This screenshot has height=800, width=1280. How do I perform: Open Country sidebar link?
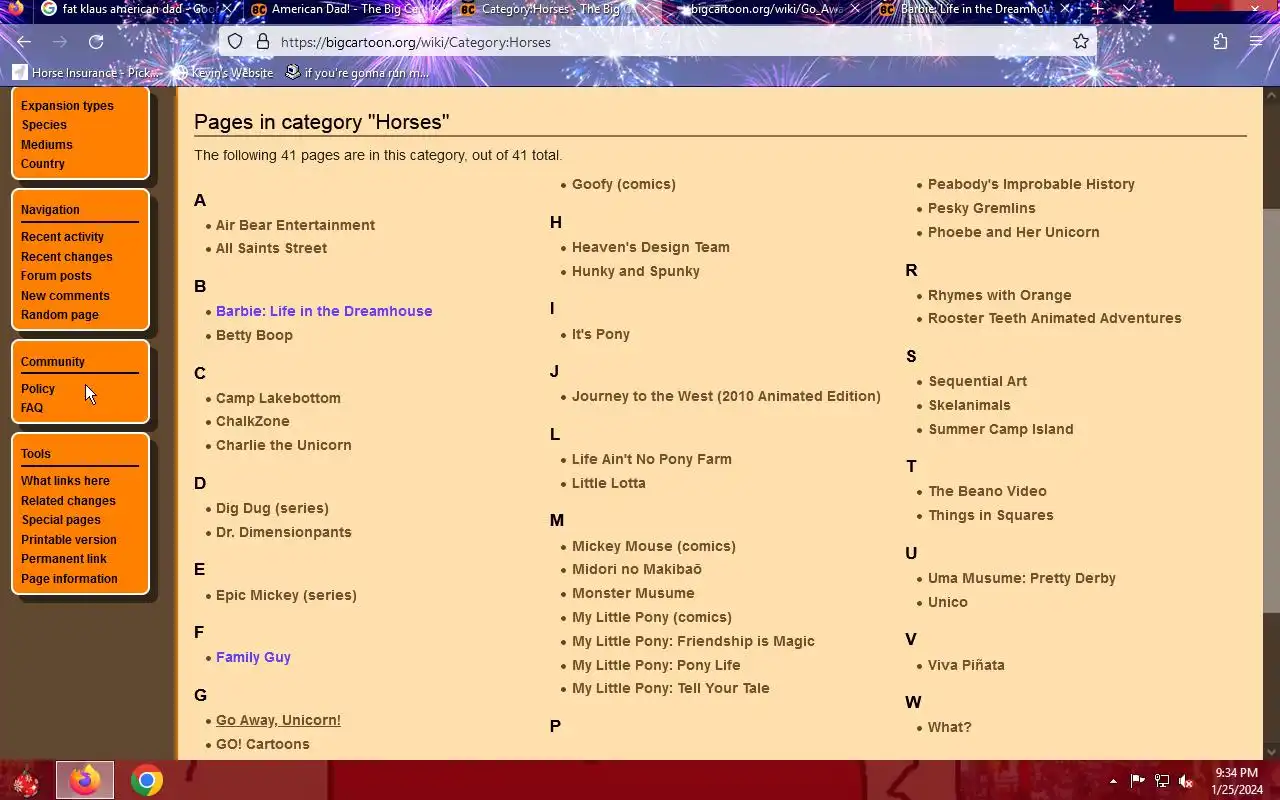click(x=43, y=164)
